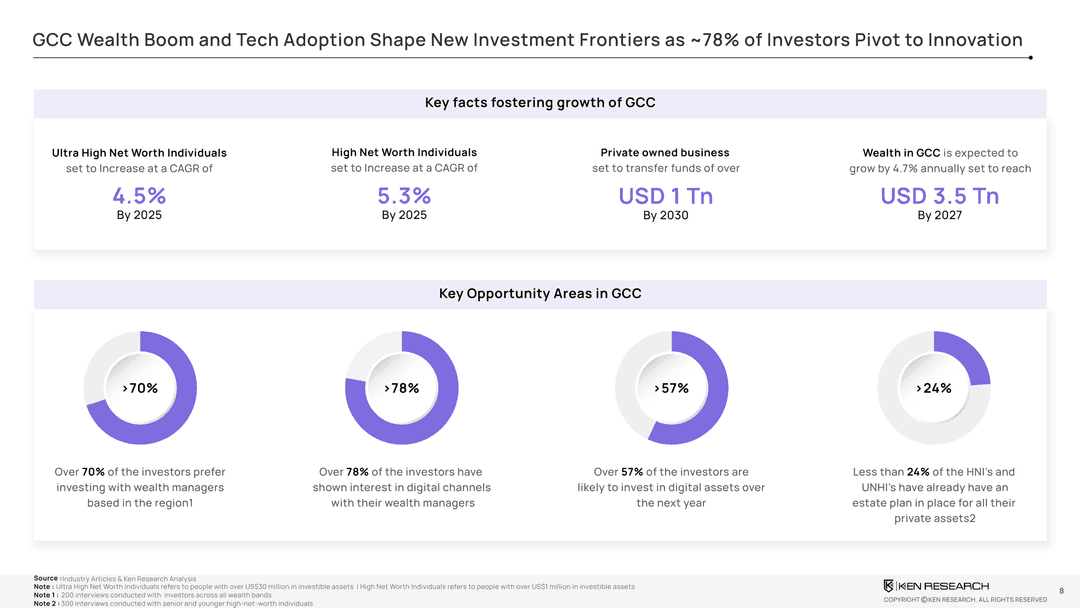1080x608 pixels.
Task: Click the estate plan description text
Action: coord(934,495)
